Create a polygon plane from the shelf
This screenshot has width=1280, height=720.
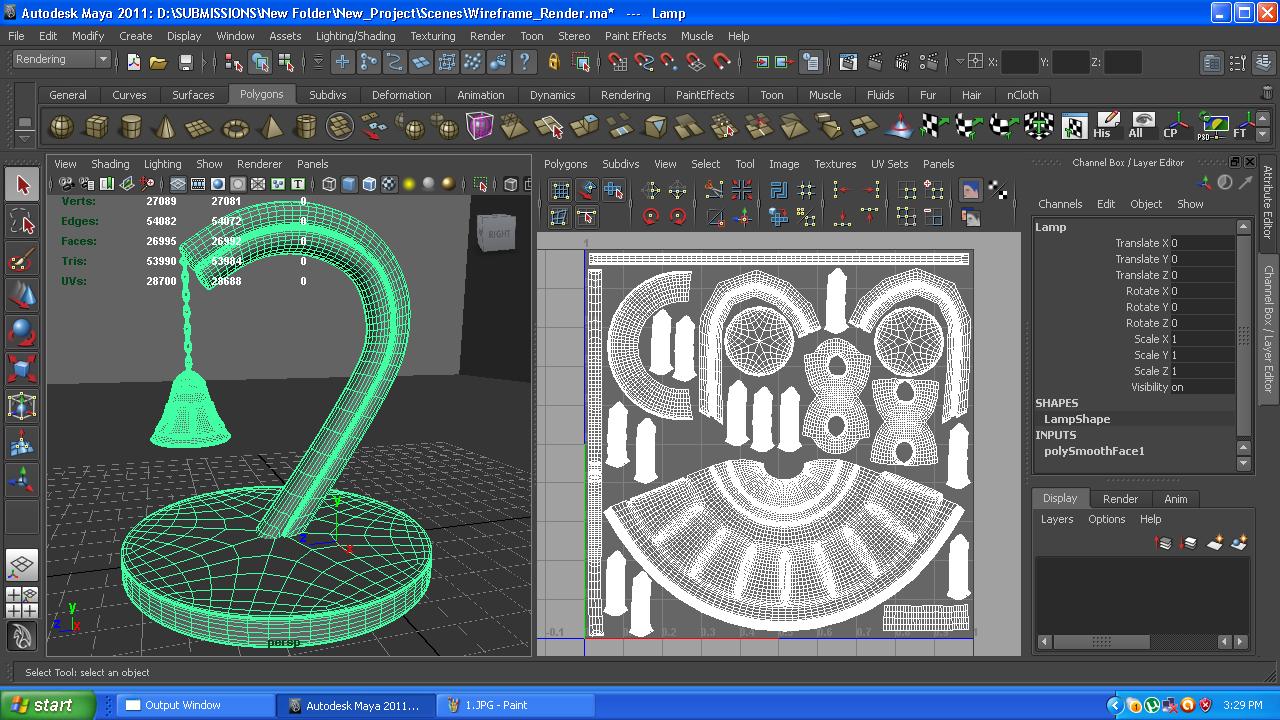(201, 127)
